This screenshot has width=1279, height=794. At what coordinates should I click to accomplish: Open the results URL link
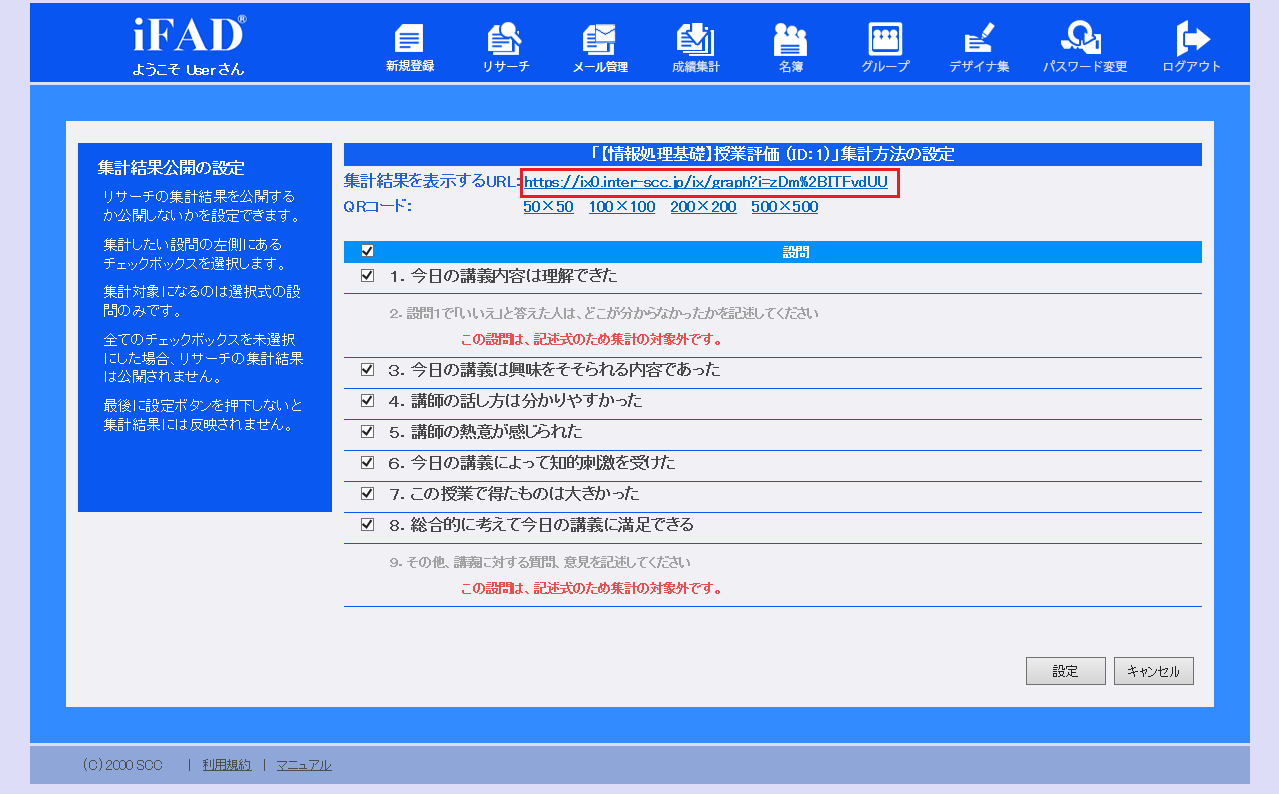click(706, 182)
